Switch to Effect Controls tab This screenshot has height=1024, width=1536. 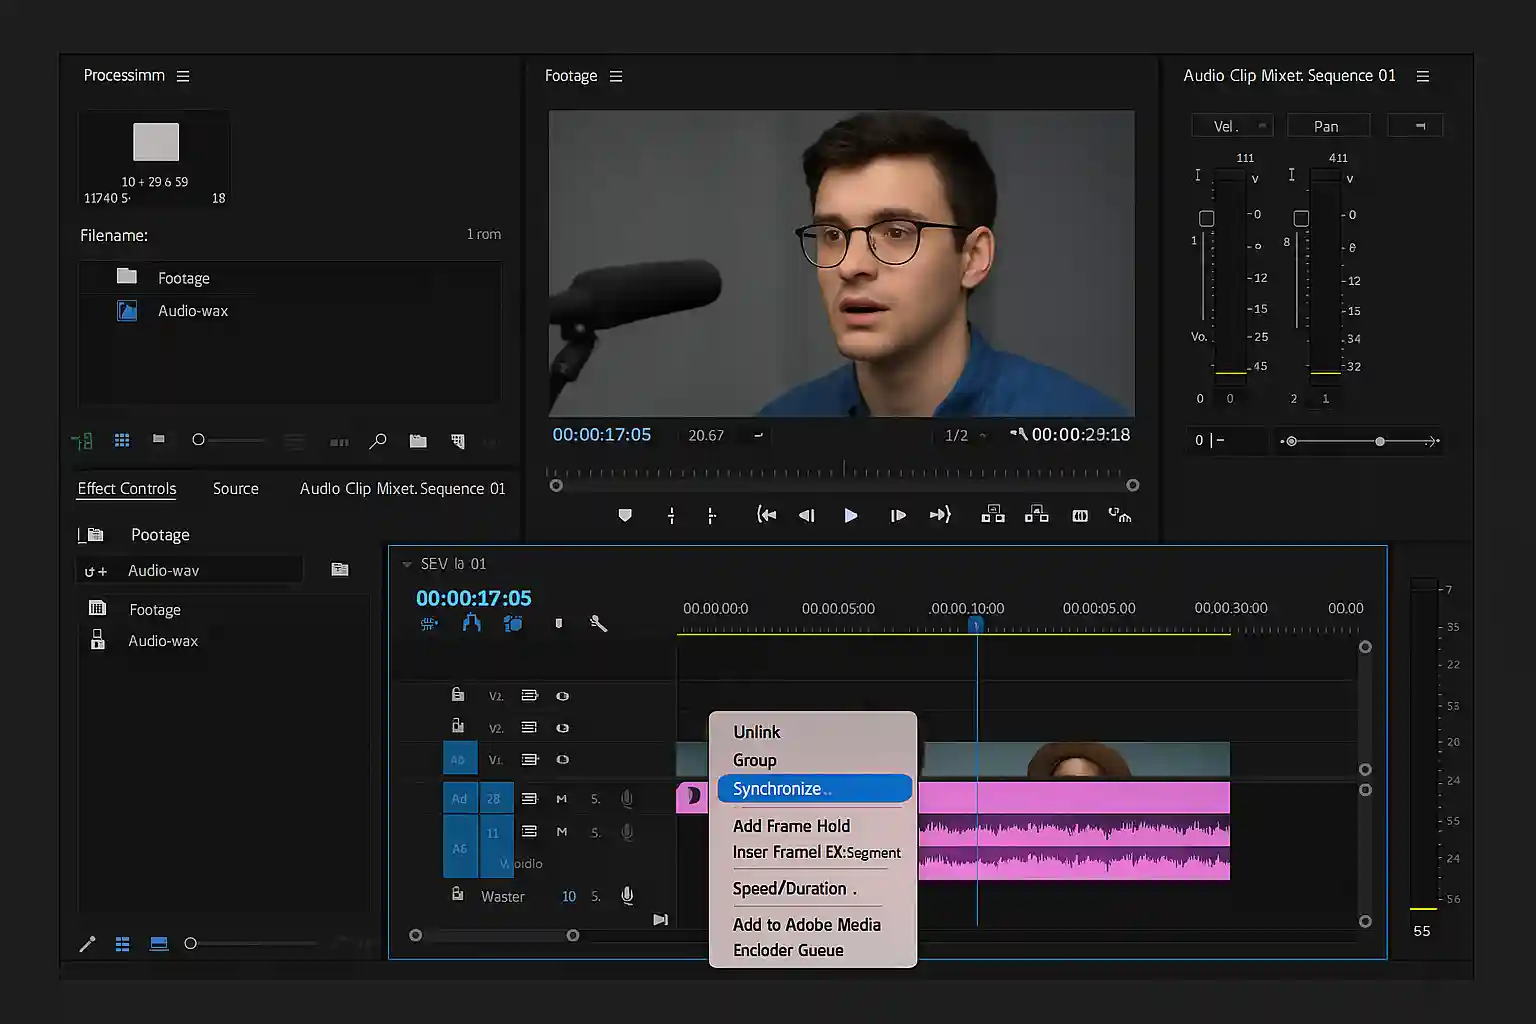(x=127, y=489)
